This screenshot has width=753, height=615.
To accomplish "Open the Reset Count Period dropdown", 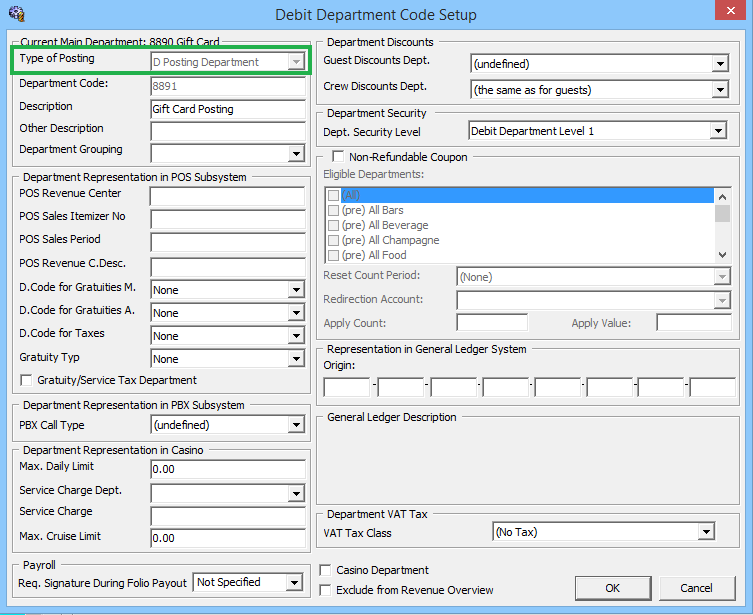I will pos(722,277).
